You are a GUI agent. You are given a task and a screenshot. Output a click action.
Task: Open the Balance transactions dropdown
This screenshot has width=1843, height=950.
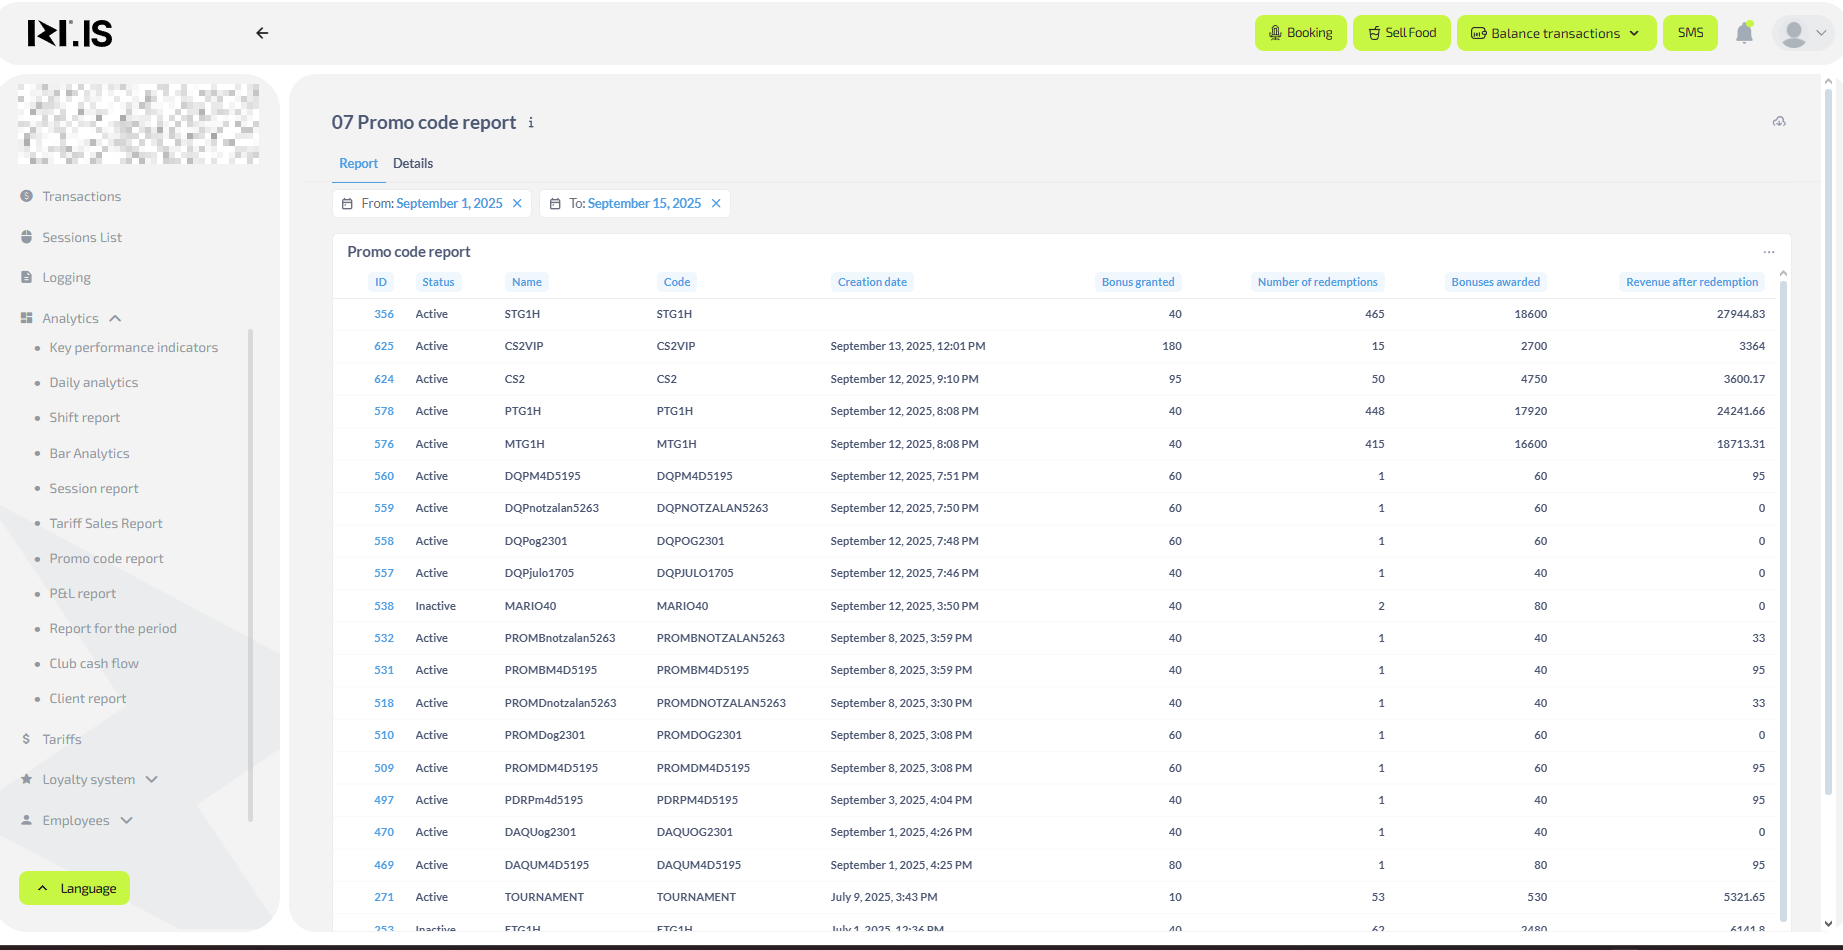(x=1555, y=33)
